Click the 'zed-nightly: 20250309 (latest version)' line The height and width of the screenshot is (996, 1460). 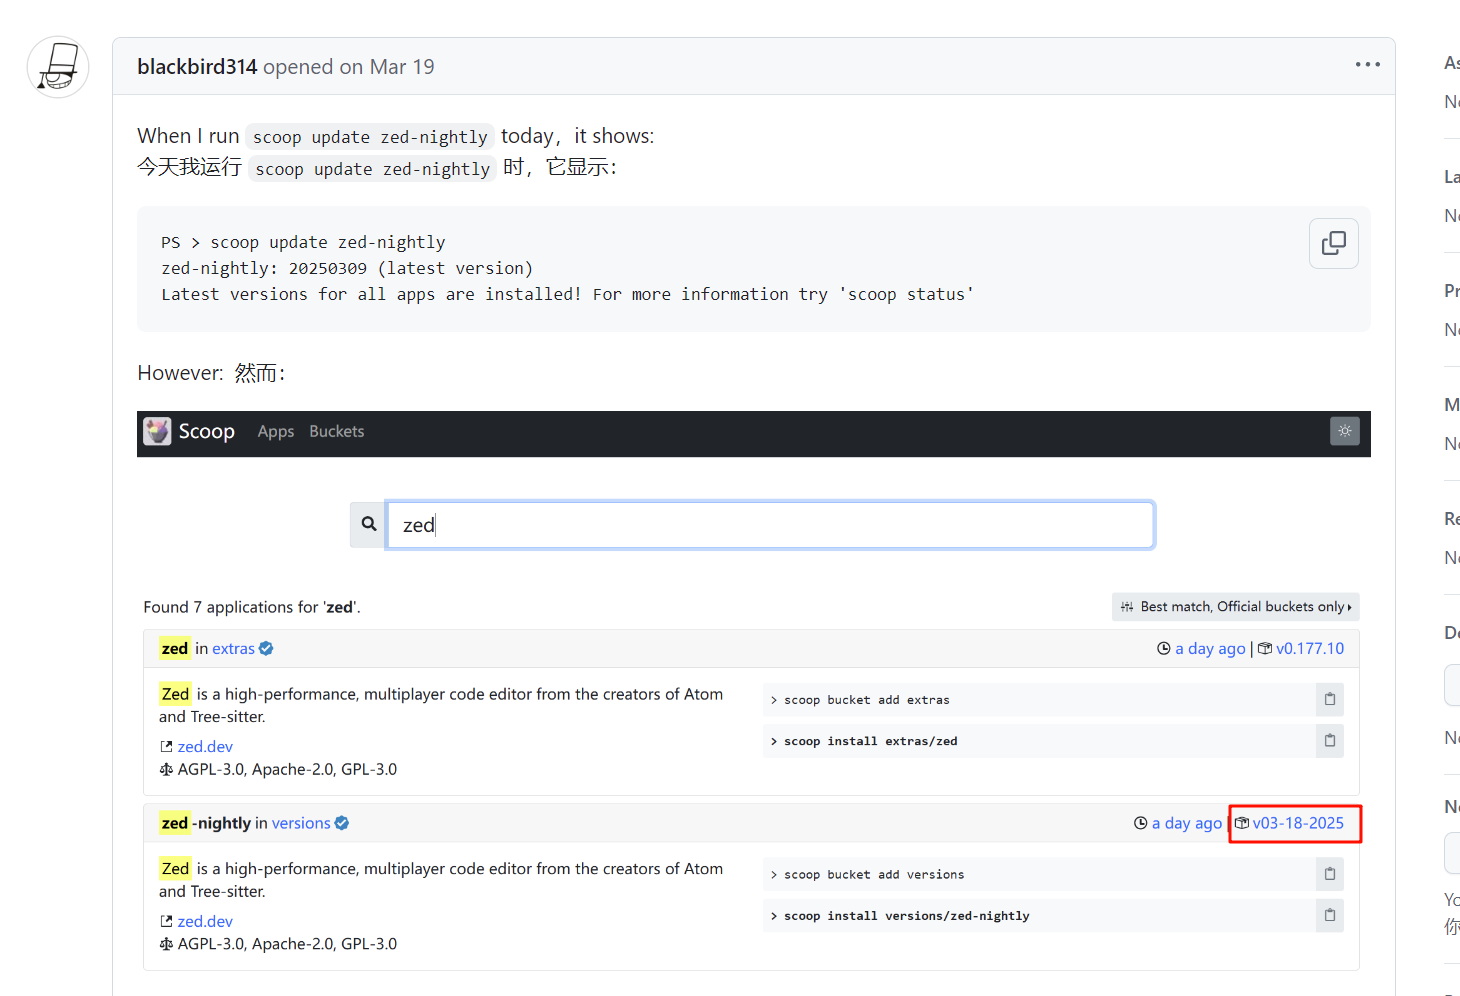coord(347,268)
